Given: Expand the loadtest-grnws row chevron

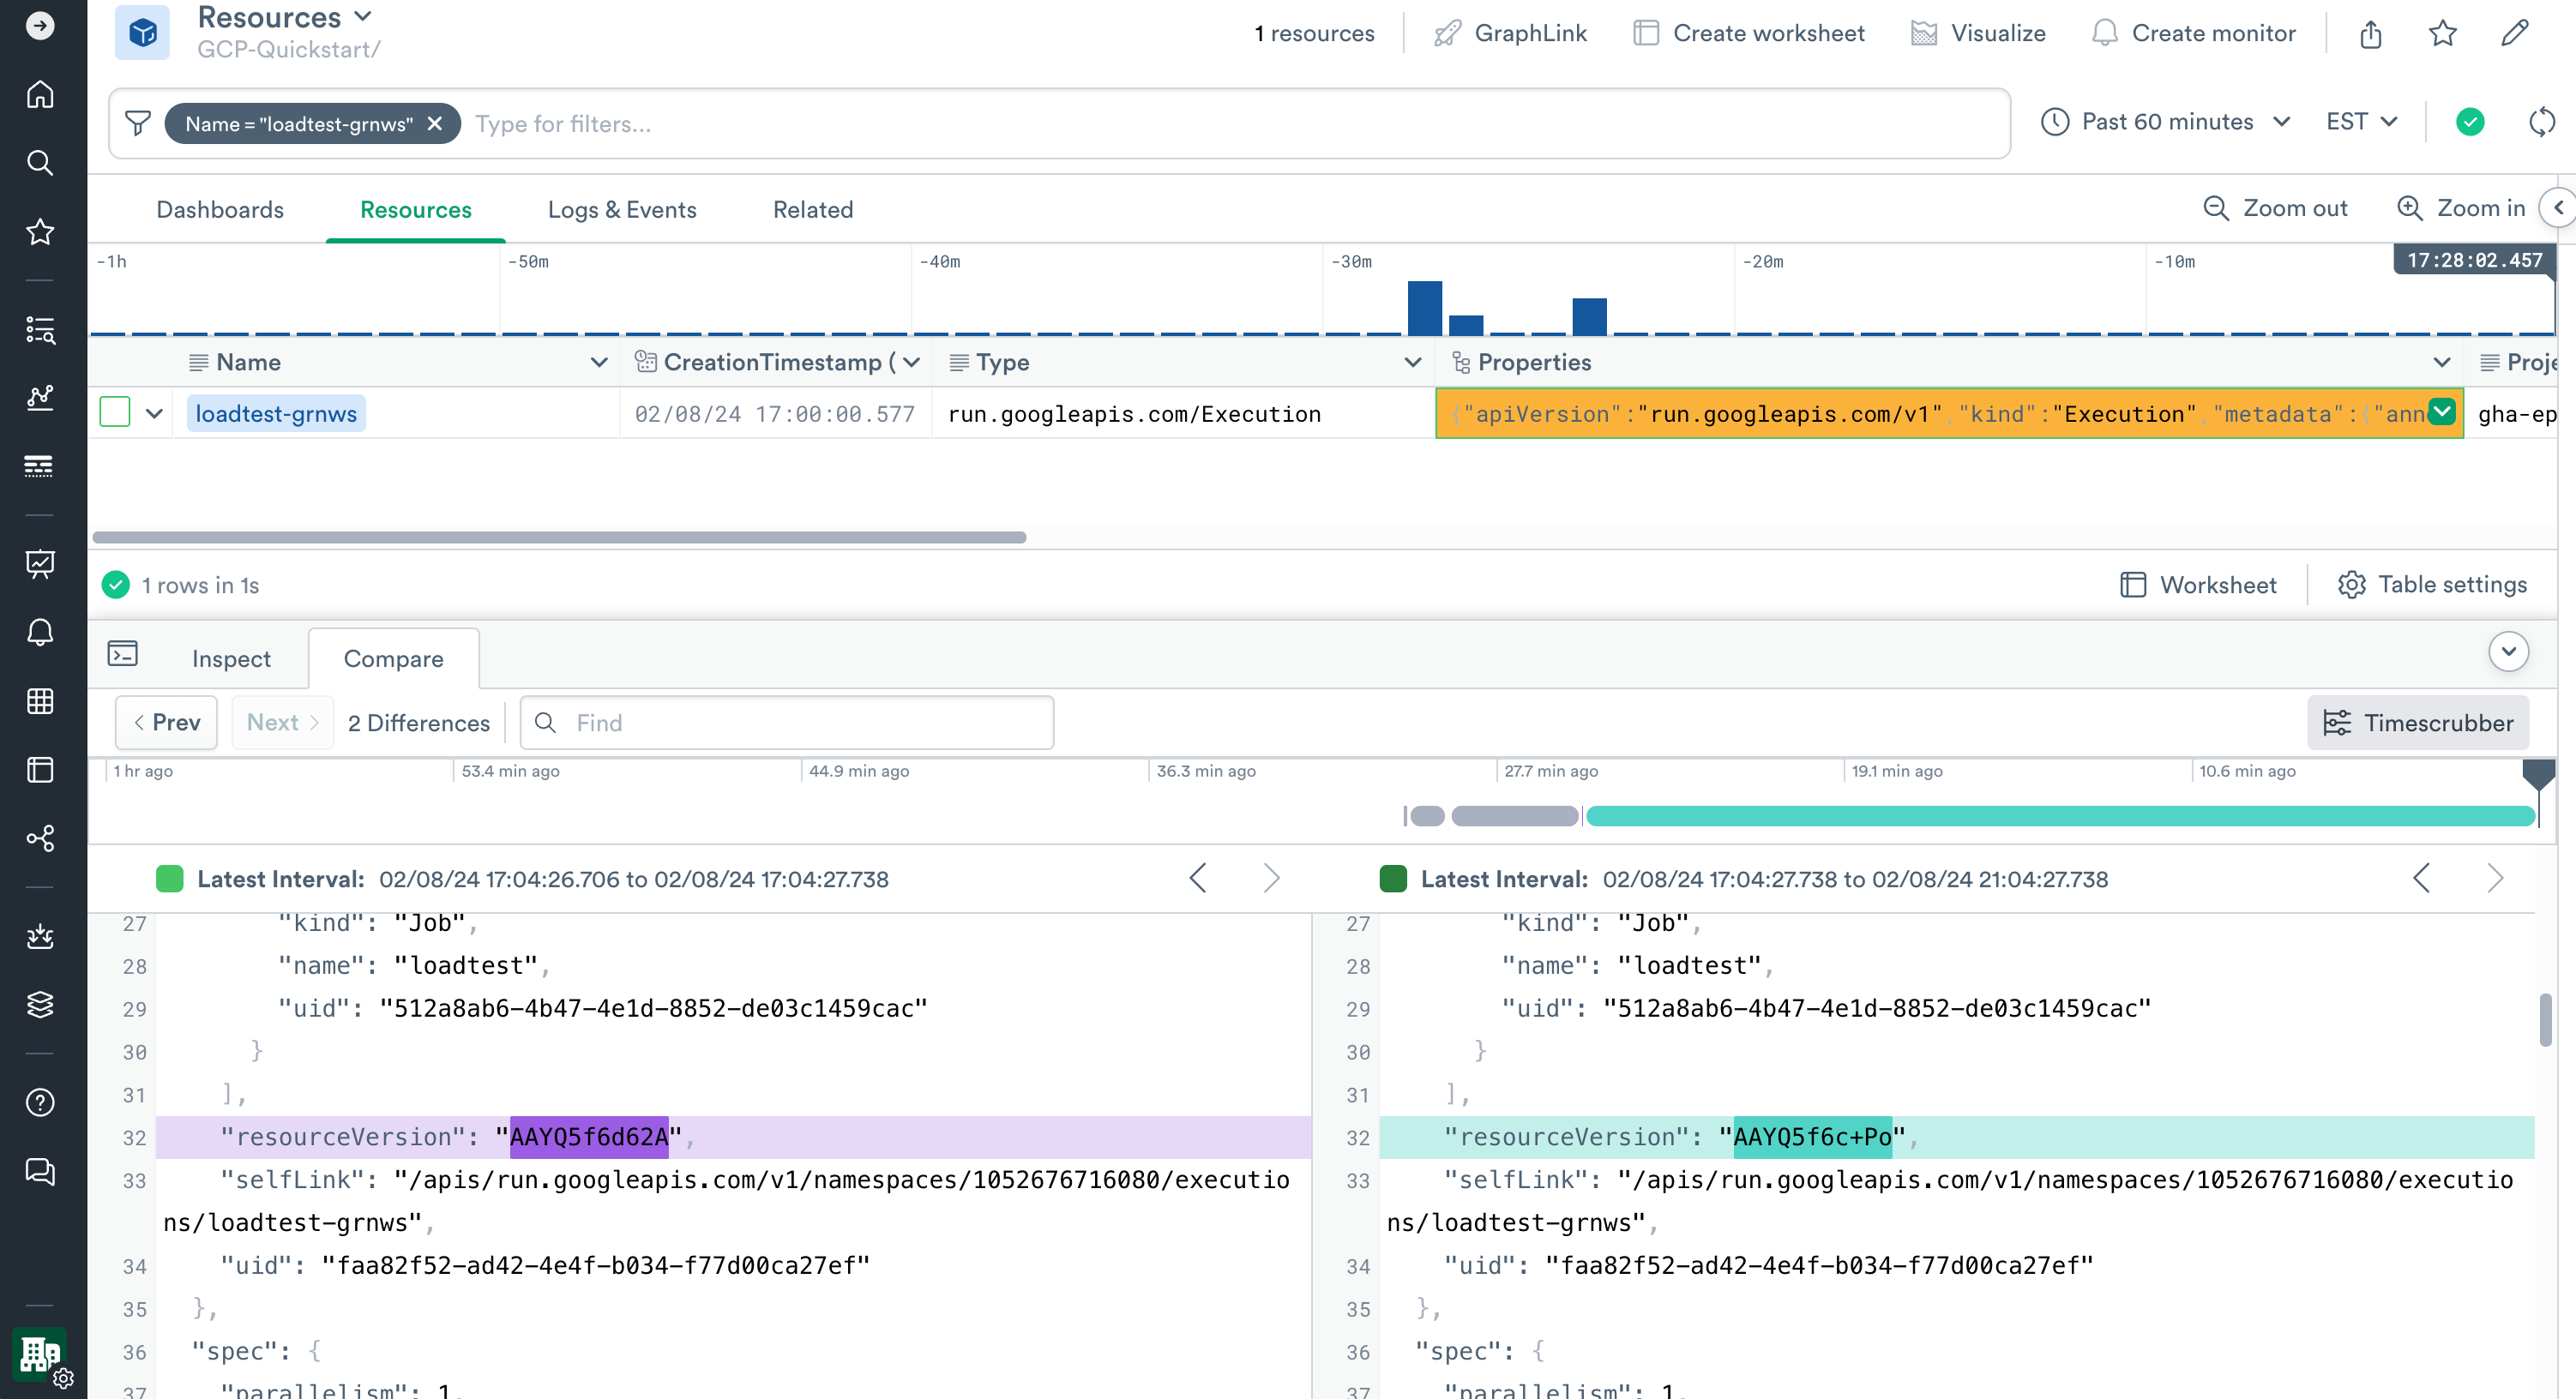Looking at the screenshot, I should click(x=154, y=413).
